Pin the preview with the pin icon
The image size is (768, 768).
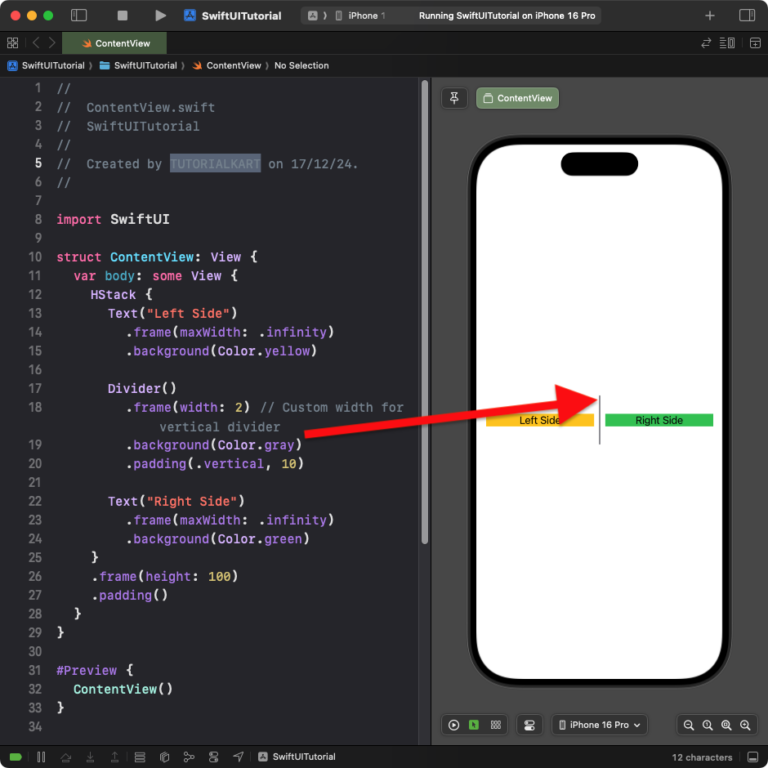tap(454, 98)
